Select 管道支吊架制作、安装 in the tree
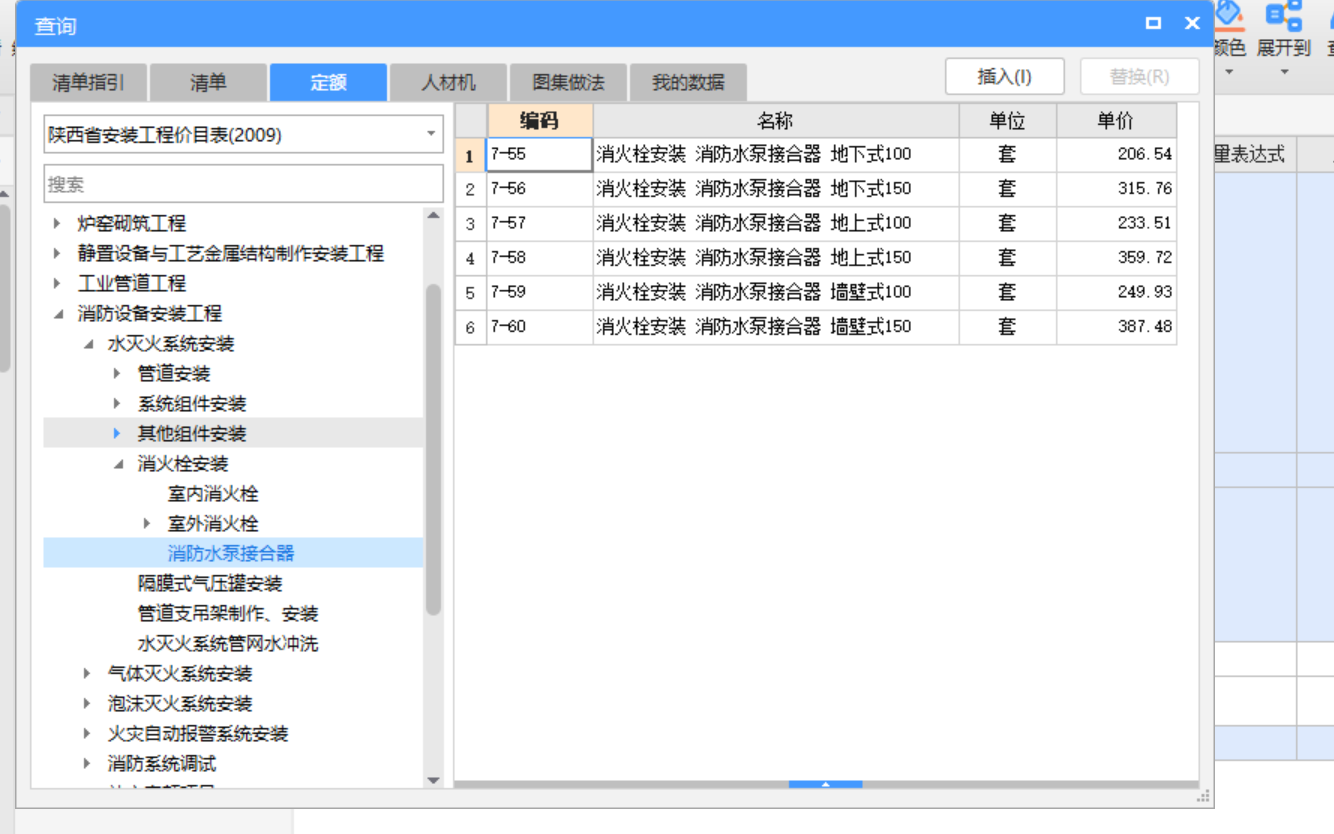This screenshot has width=1334, height=834. click(x=228, y=613)
